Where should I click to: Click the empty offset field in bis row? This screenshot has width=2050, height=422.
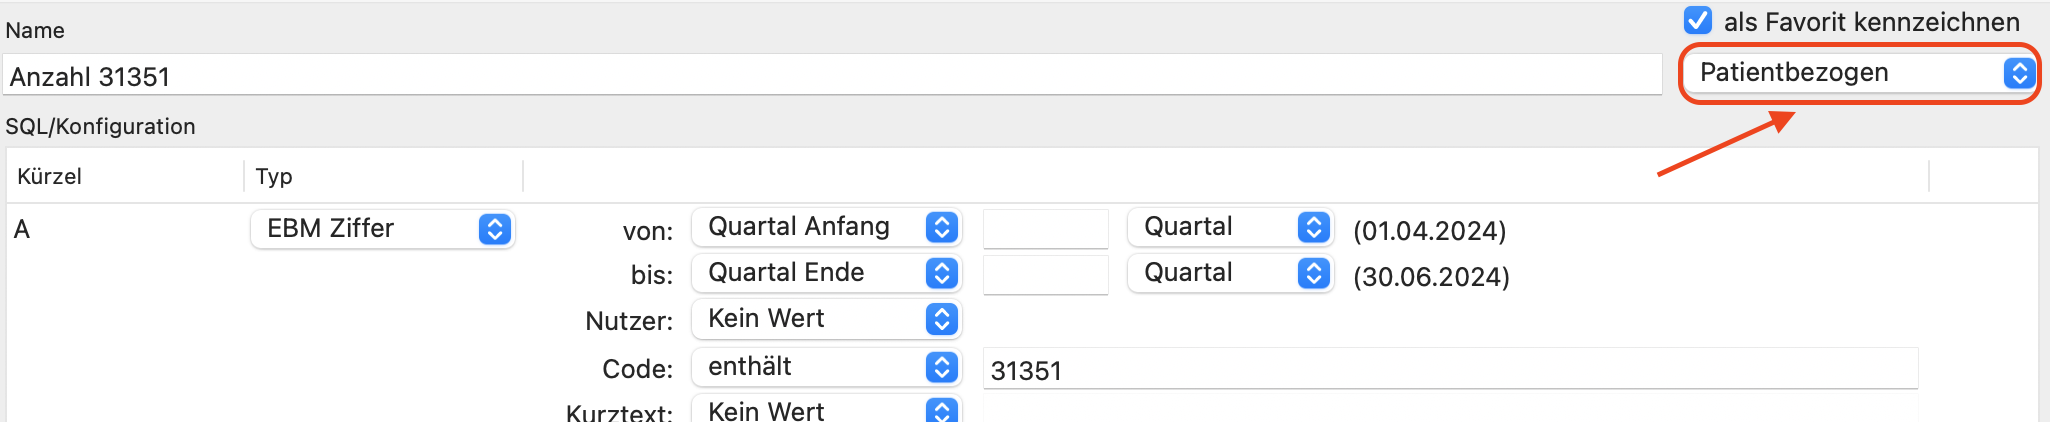[x=1046, y=275]
